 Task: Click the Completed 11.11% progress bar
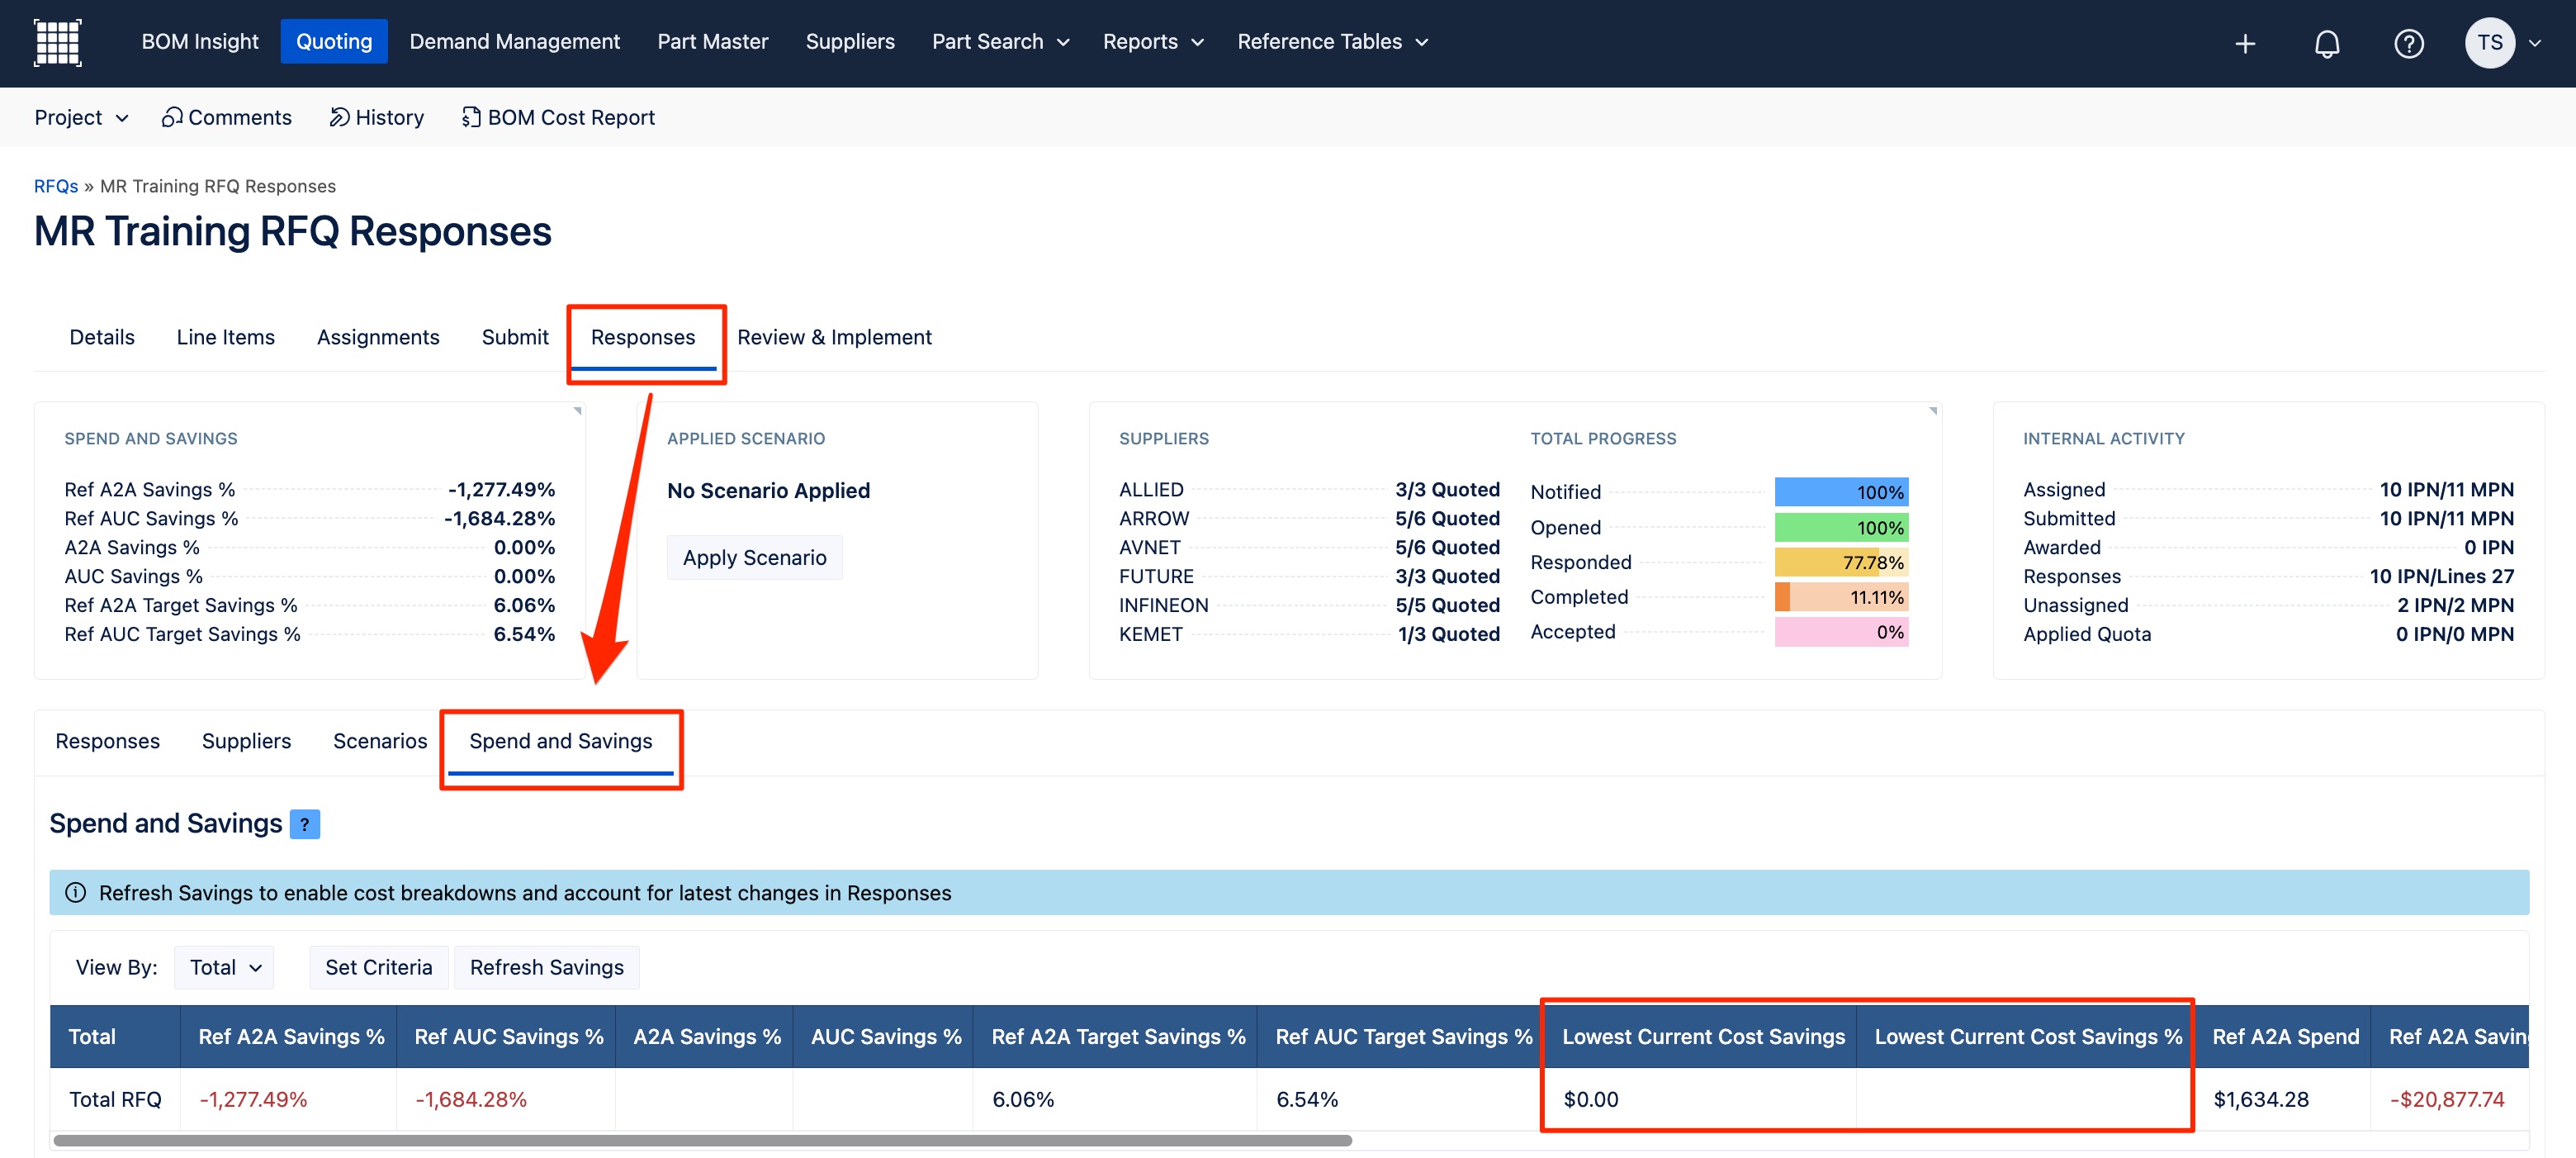[x=1841, y=597]
